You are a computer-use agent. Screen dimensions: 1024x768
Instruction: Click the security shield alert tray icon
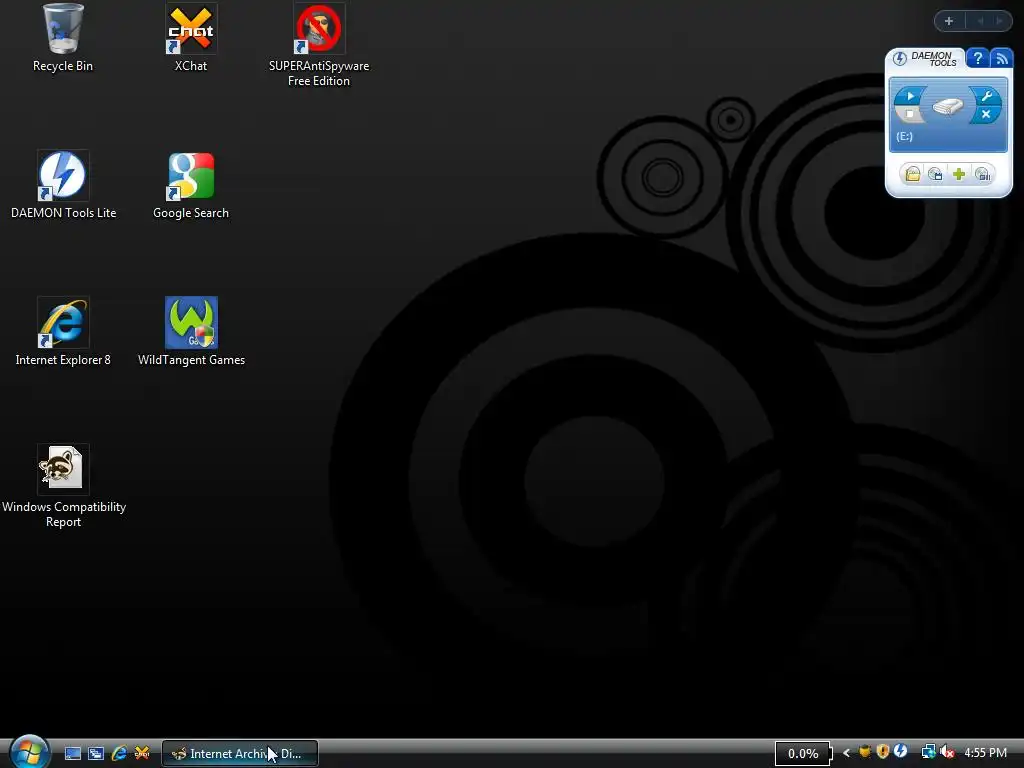click(883, 752)
